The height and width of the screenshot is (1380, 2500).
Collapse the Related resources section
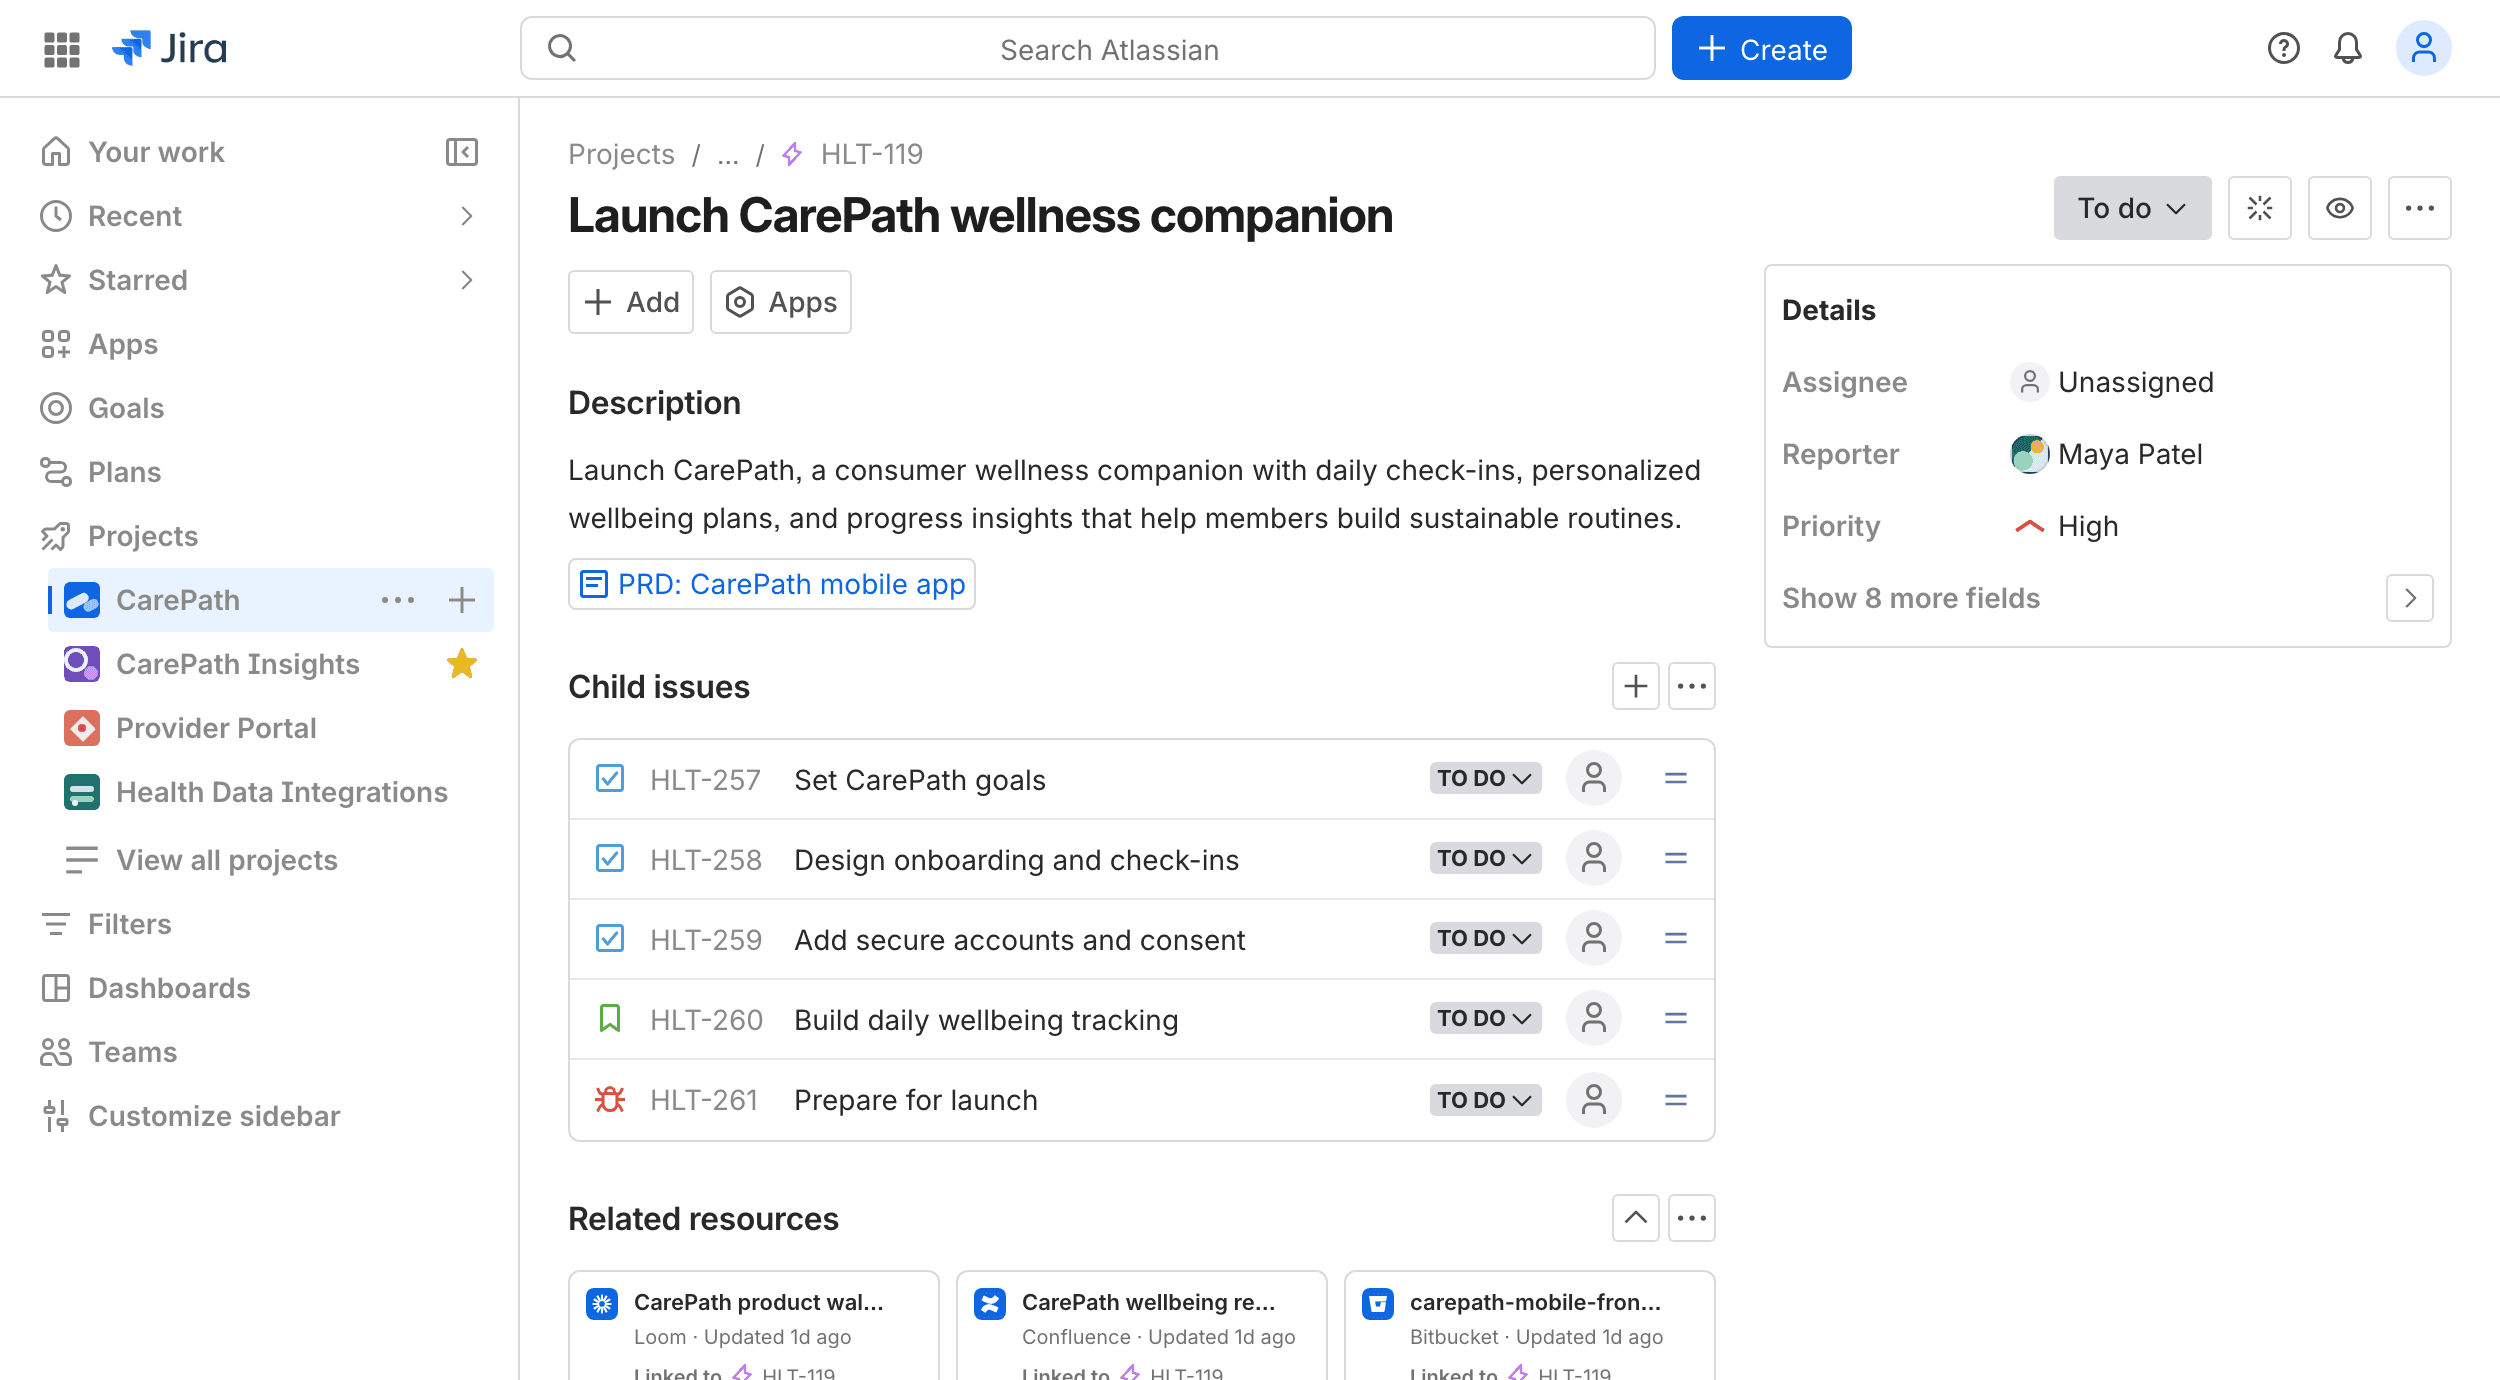[x=1635, y=1218]
